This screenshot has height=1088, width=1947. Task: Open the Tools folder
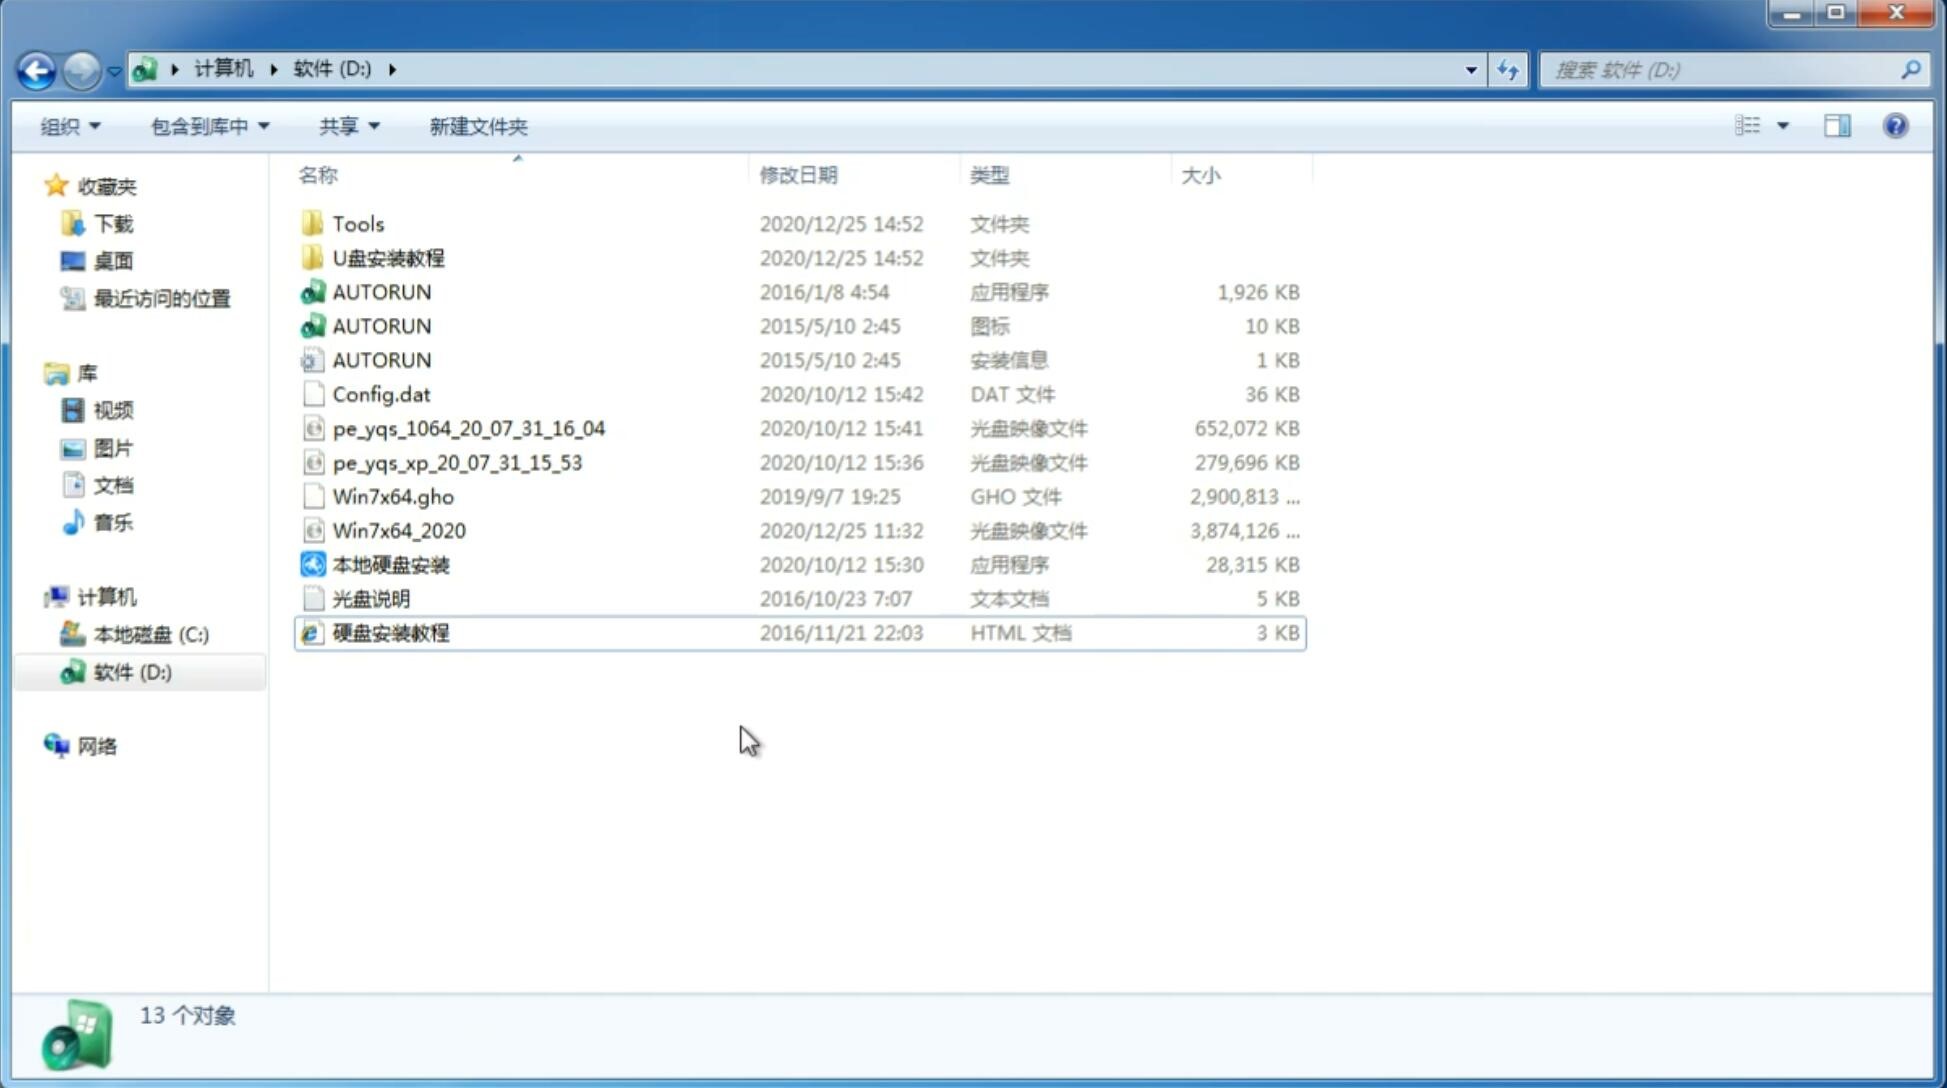click(357, 223)
